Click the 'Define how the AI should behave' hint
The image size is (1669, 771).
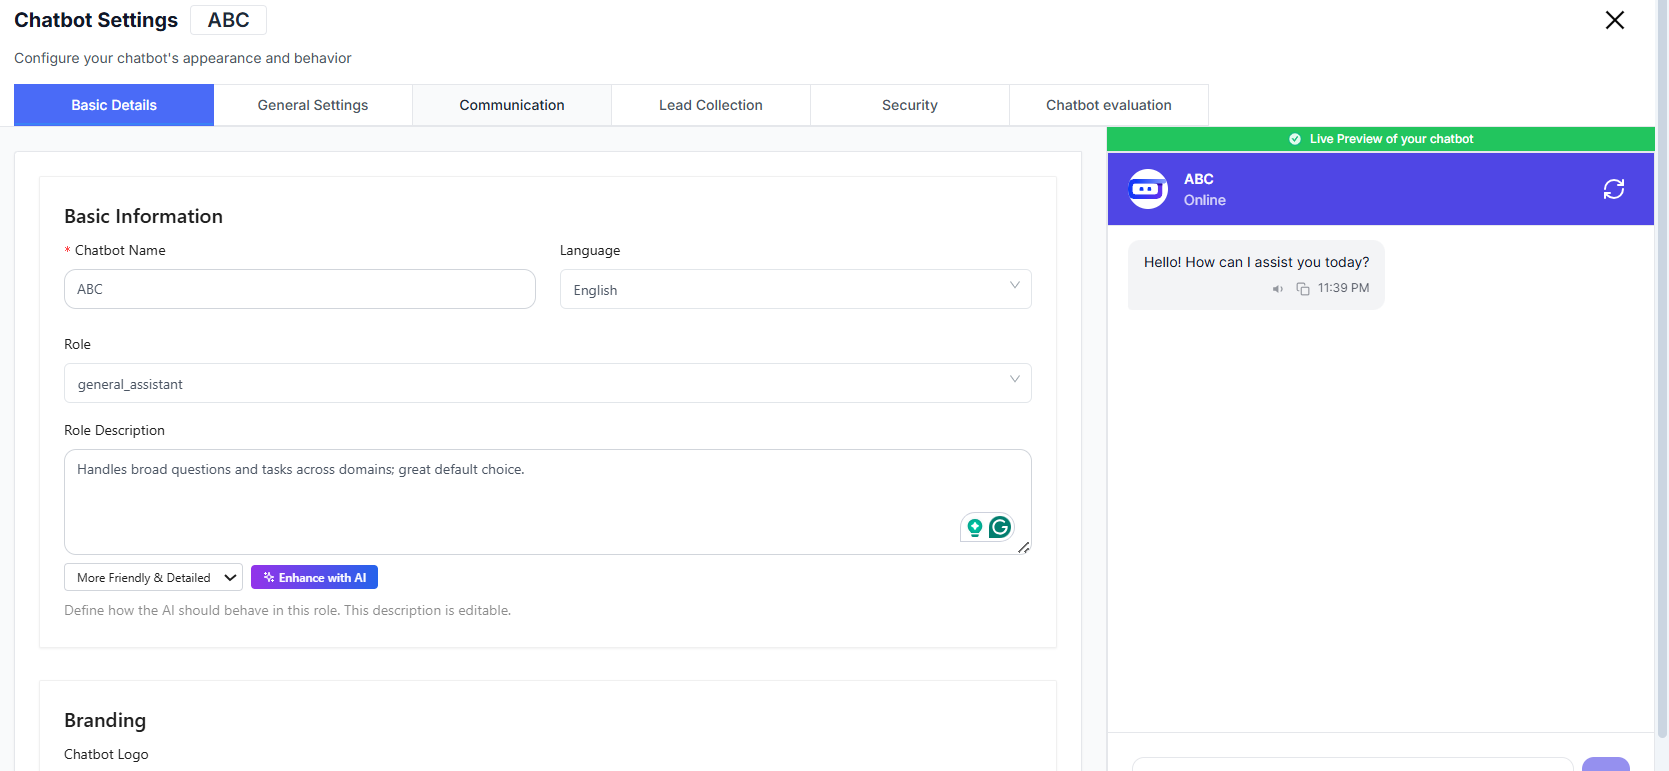tap(287, 610)
